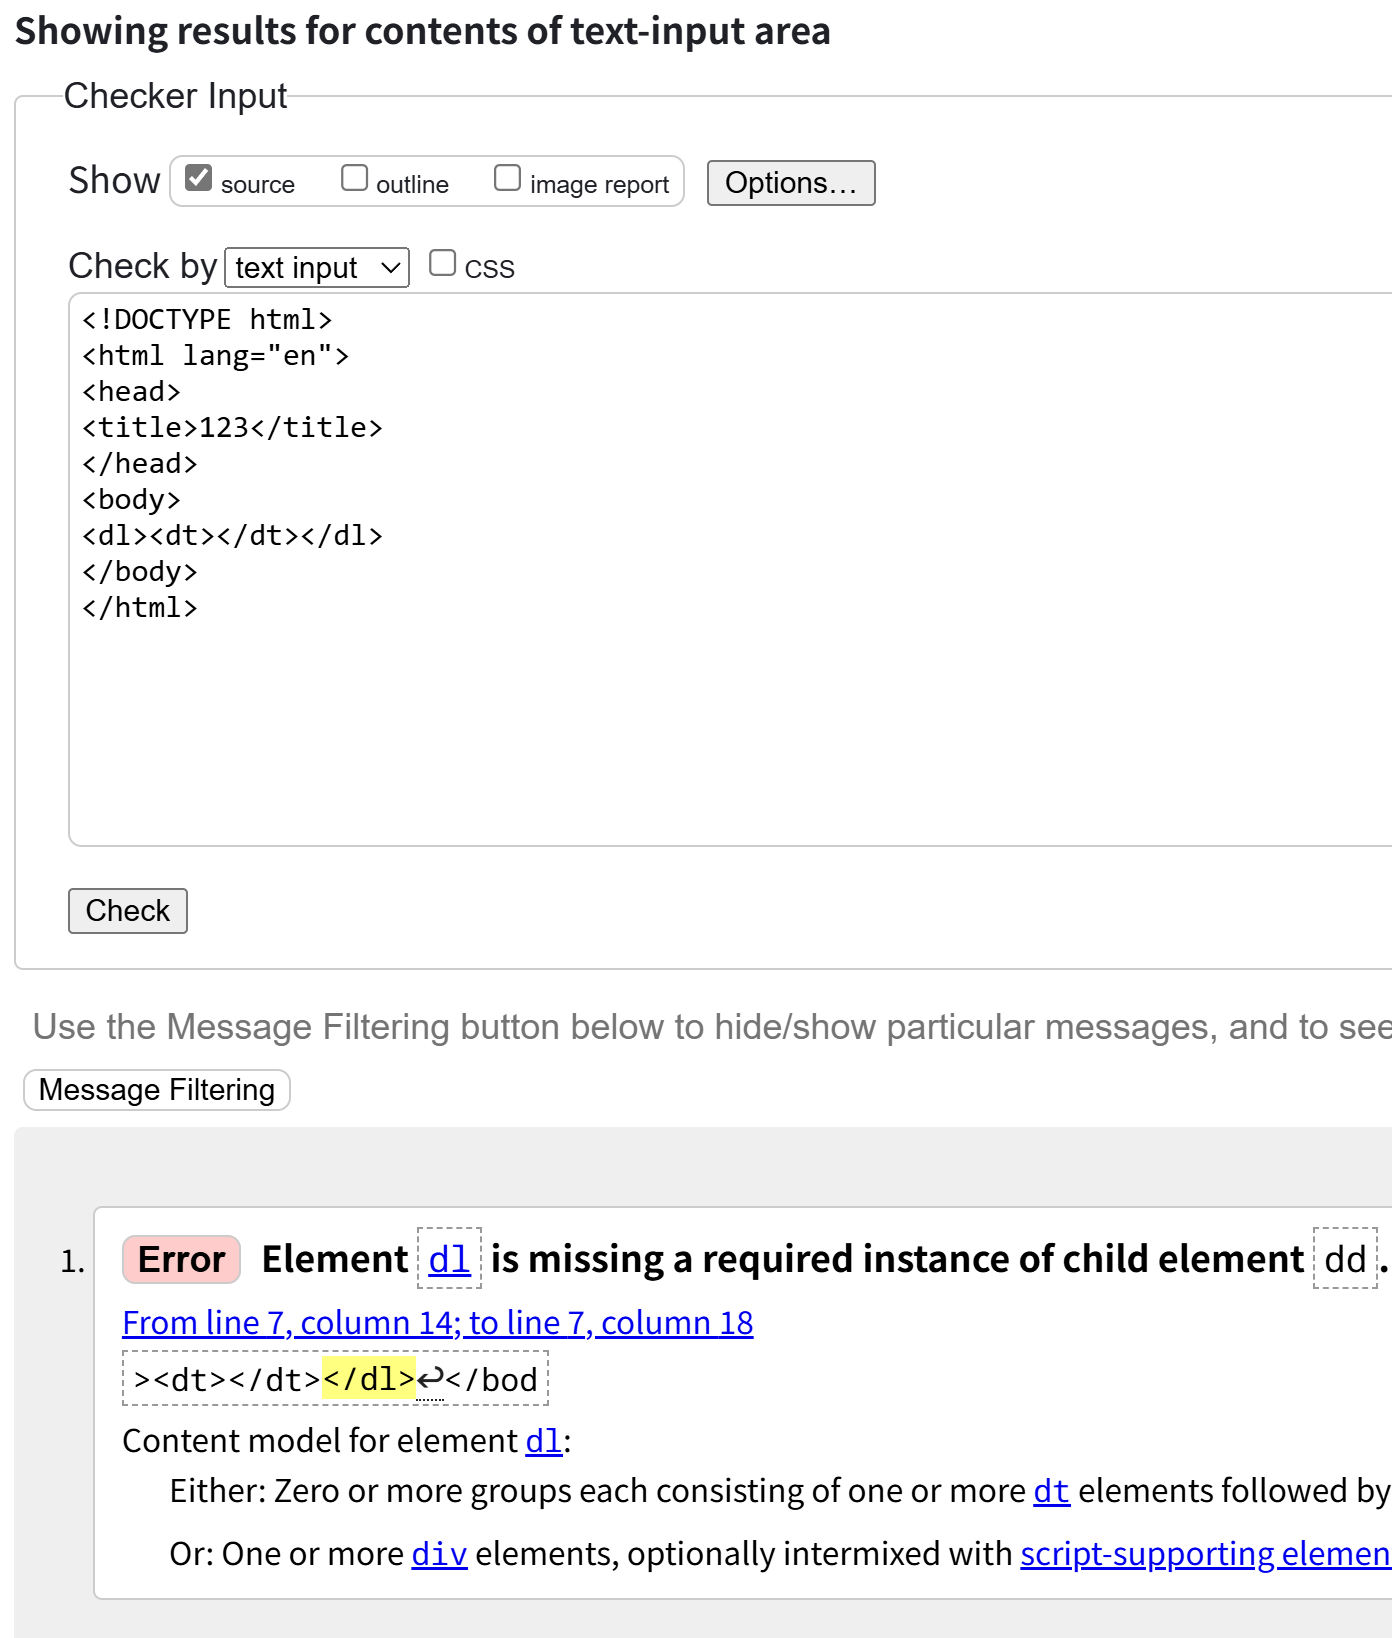Follow the dl link in error heading
The height and width of the screenshot is (1638, 1392).
tap(449, 1259)
